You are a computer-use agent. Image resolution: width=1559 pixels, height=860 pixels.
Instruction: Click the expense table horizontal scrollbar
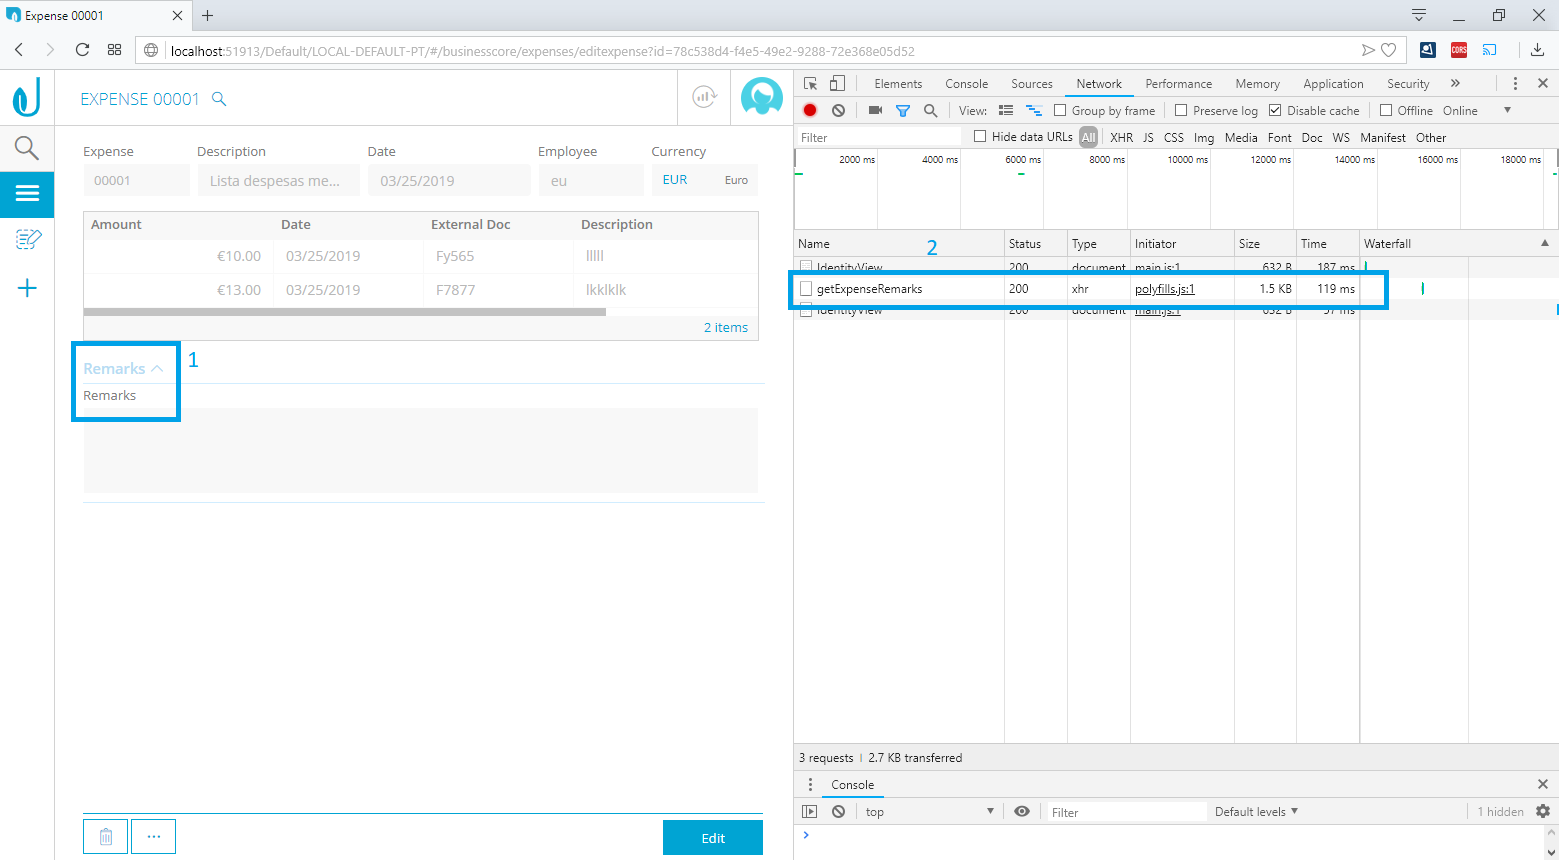click(345, 312)
